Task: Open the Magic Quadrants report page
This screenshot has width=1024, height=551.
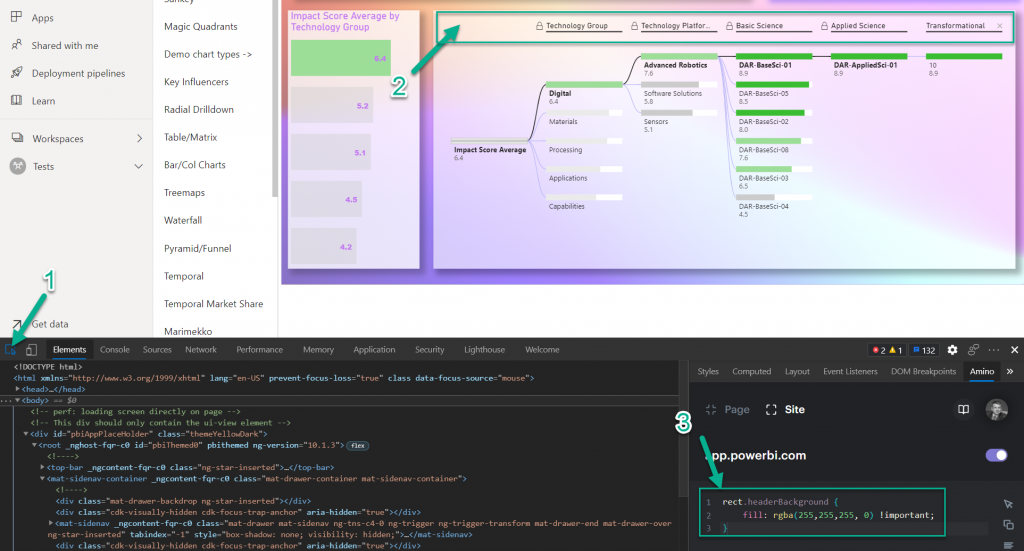Action: 200,27
